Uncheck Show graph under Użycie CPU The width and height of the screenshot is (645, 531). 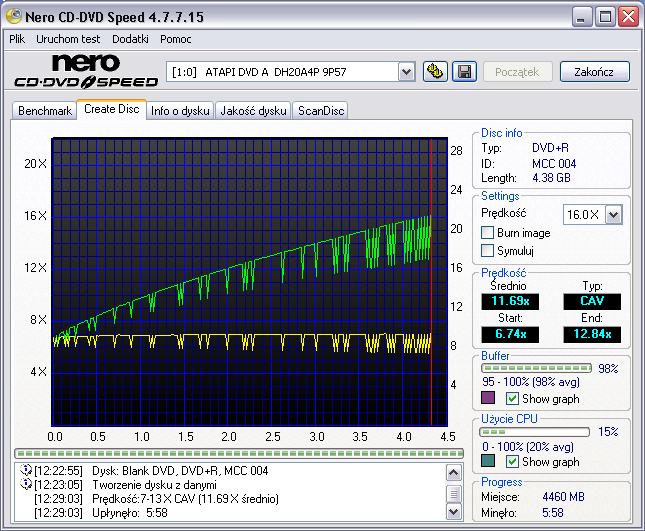(512, 461)
